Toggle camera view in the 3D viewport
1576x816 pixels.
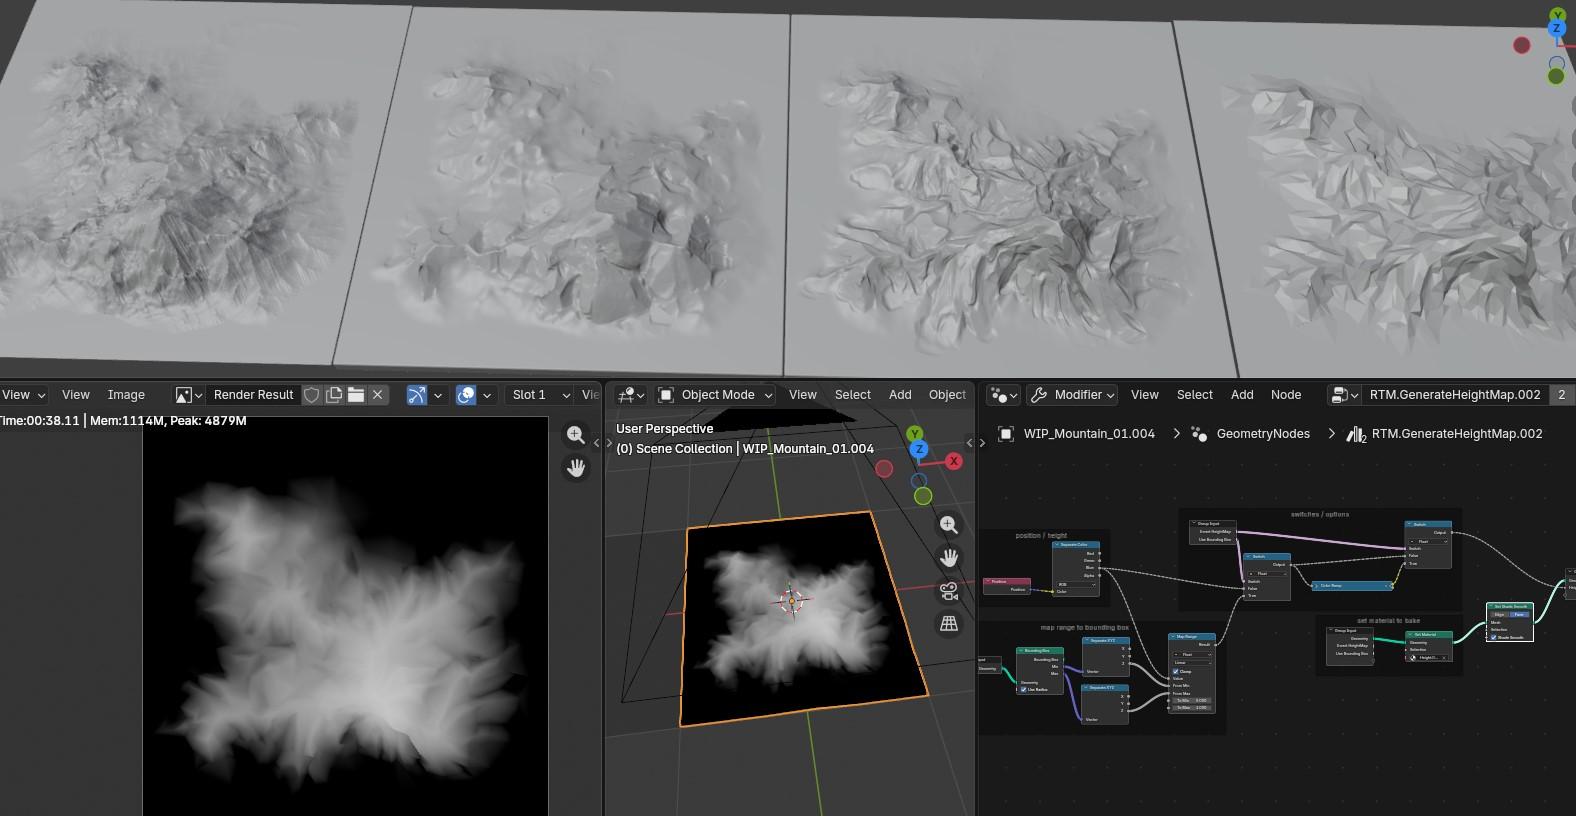949,591
